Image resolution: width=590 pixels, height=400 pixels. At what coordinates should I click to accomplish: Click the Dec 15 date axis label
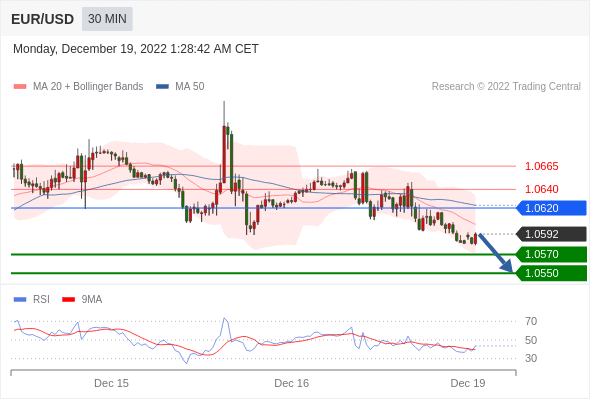tap(111, 383)
